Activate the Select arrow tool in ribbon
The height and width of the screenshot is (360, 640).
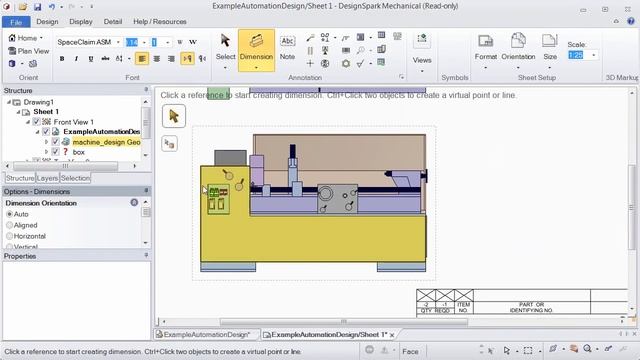pyautogui.click(x=225, y=50)
